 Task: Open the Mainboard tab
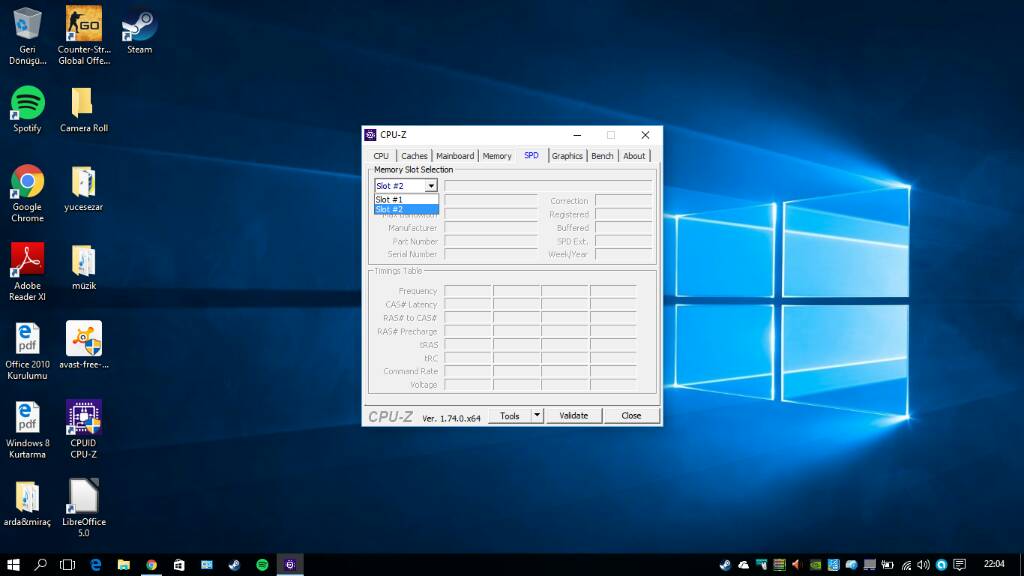pyautogui.click(x=455, y=156)
